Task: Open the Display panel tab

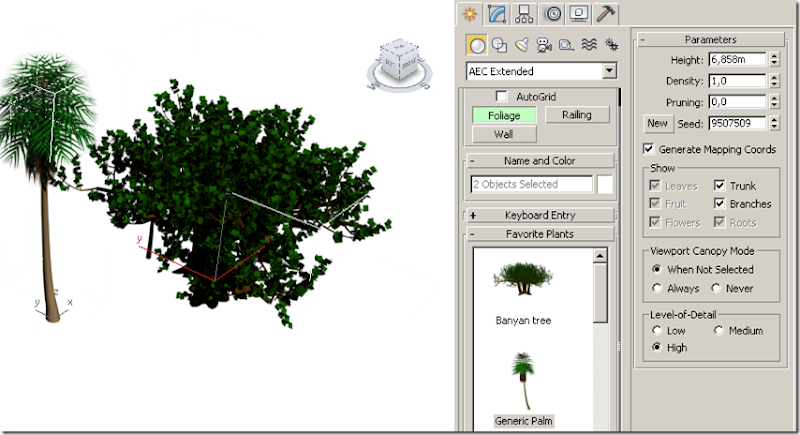Action: click(x=579, y=14)
